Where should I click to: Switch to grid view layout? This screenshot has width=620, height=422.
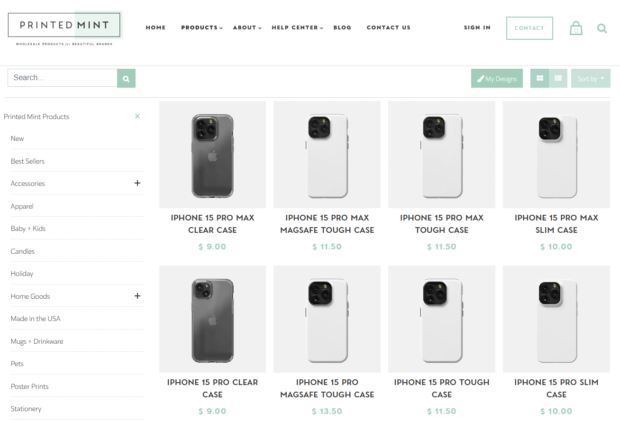pos(540,77)
